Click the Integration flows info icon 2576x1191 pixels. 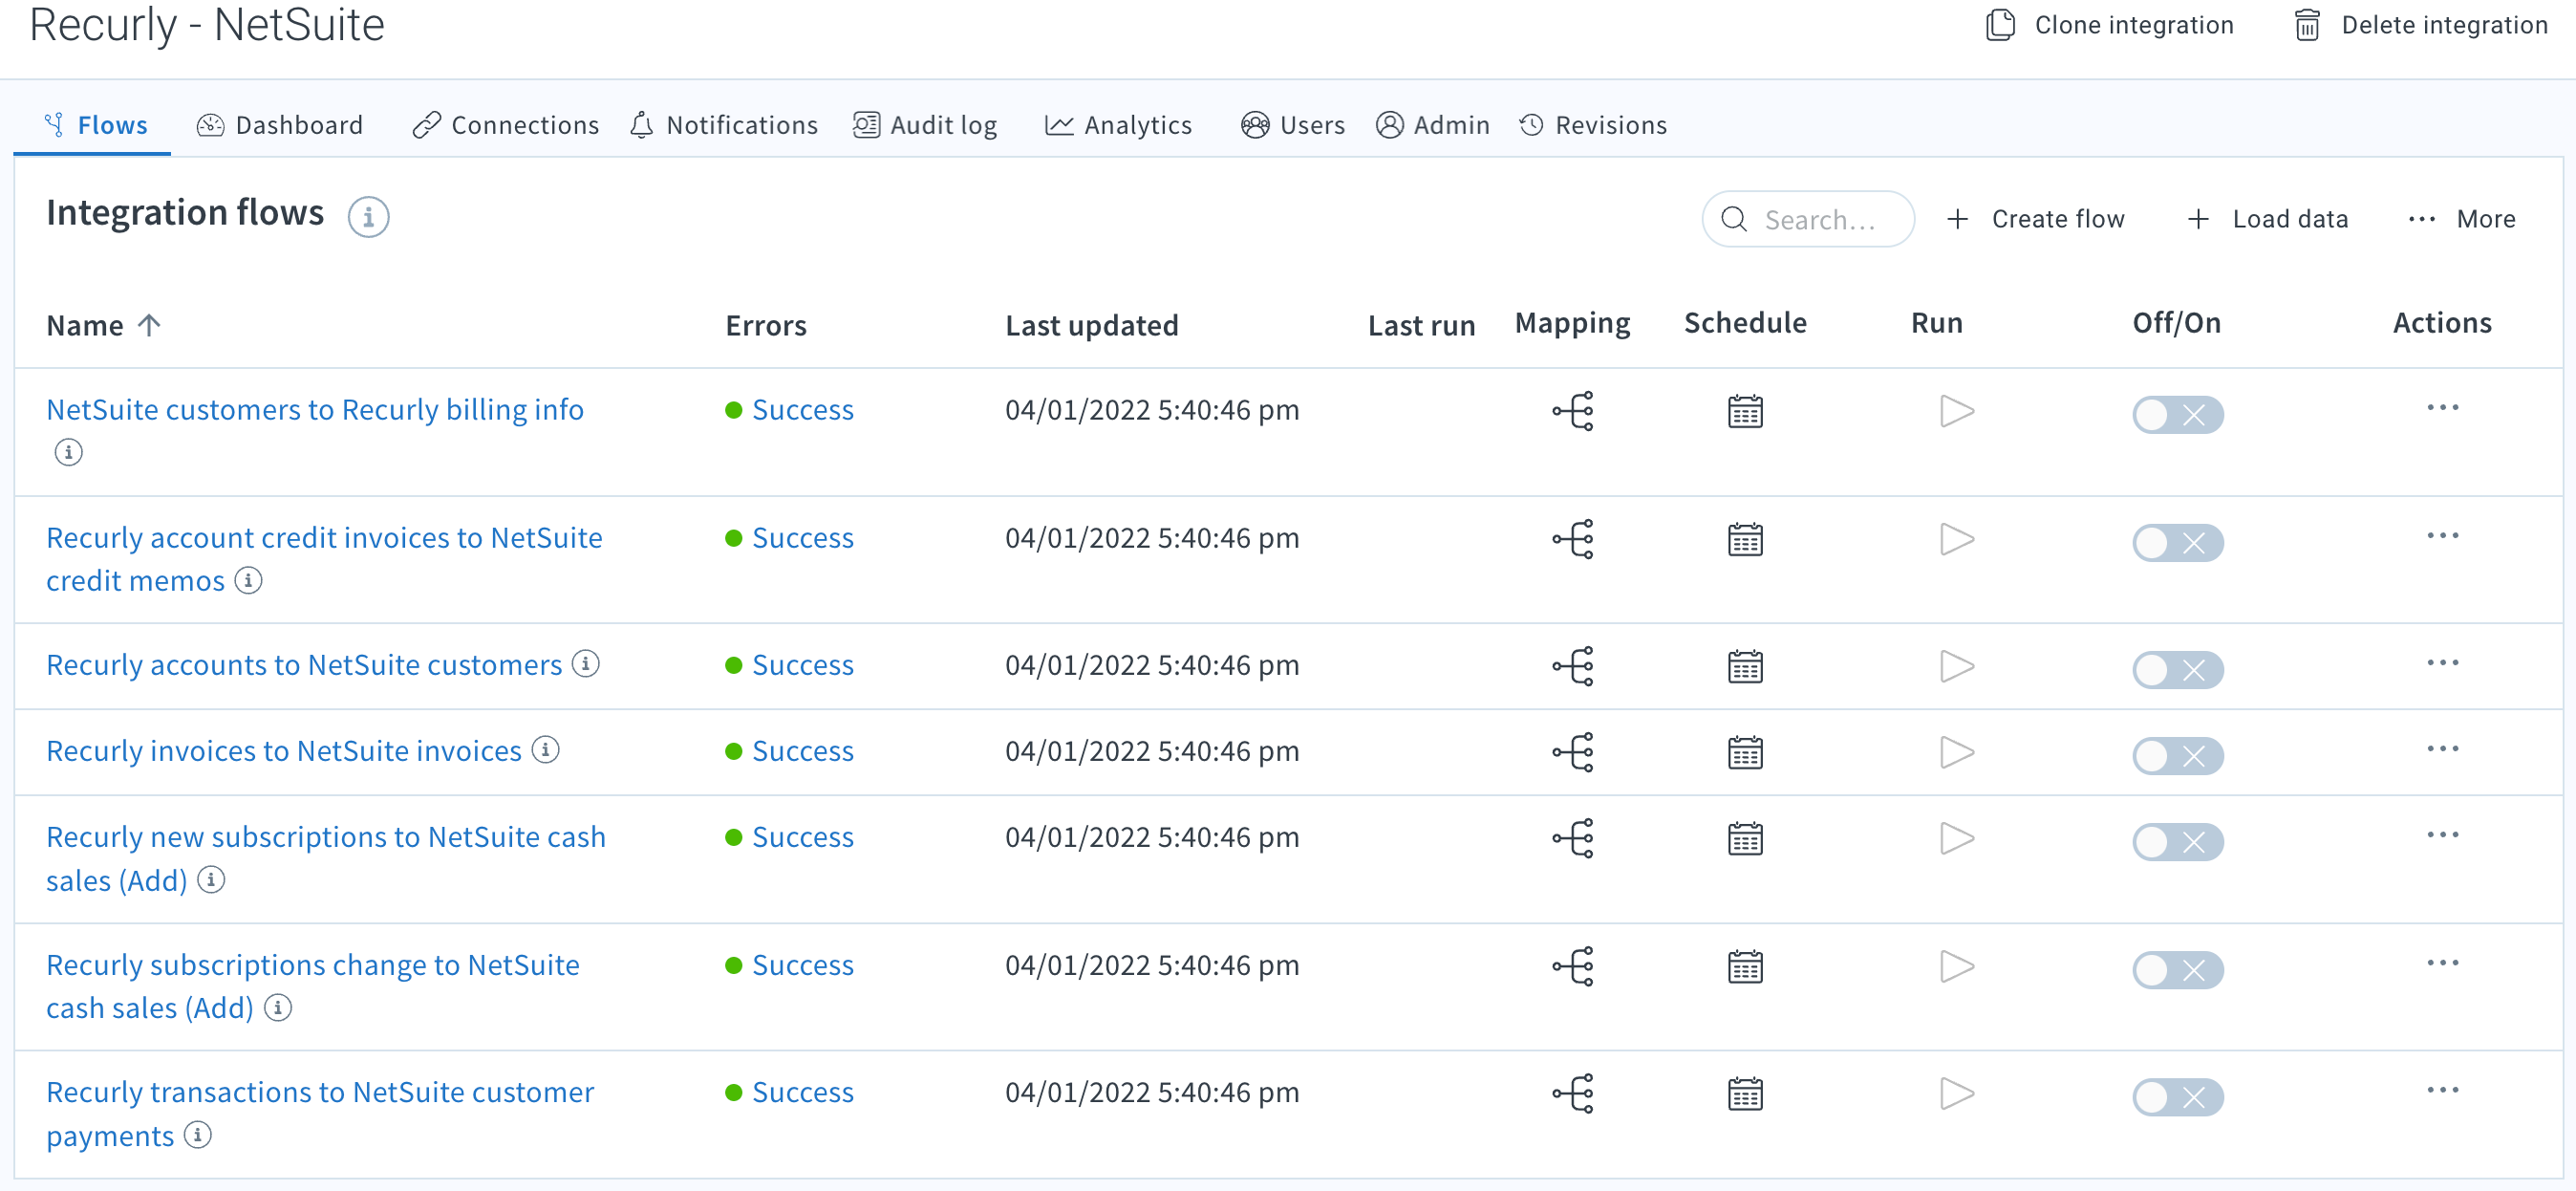pos(368,216)
